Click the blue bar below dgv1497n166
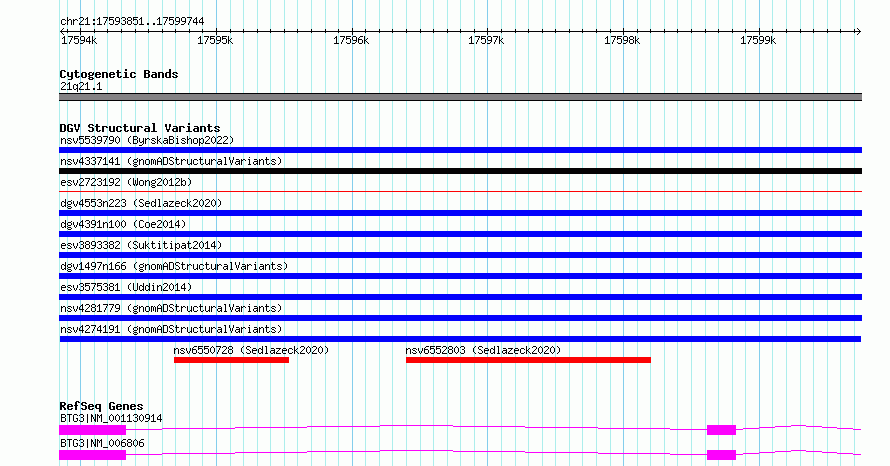Viewport: 890px width, 466px height. pos(460,276)
